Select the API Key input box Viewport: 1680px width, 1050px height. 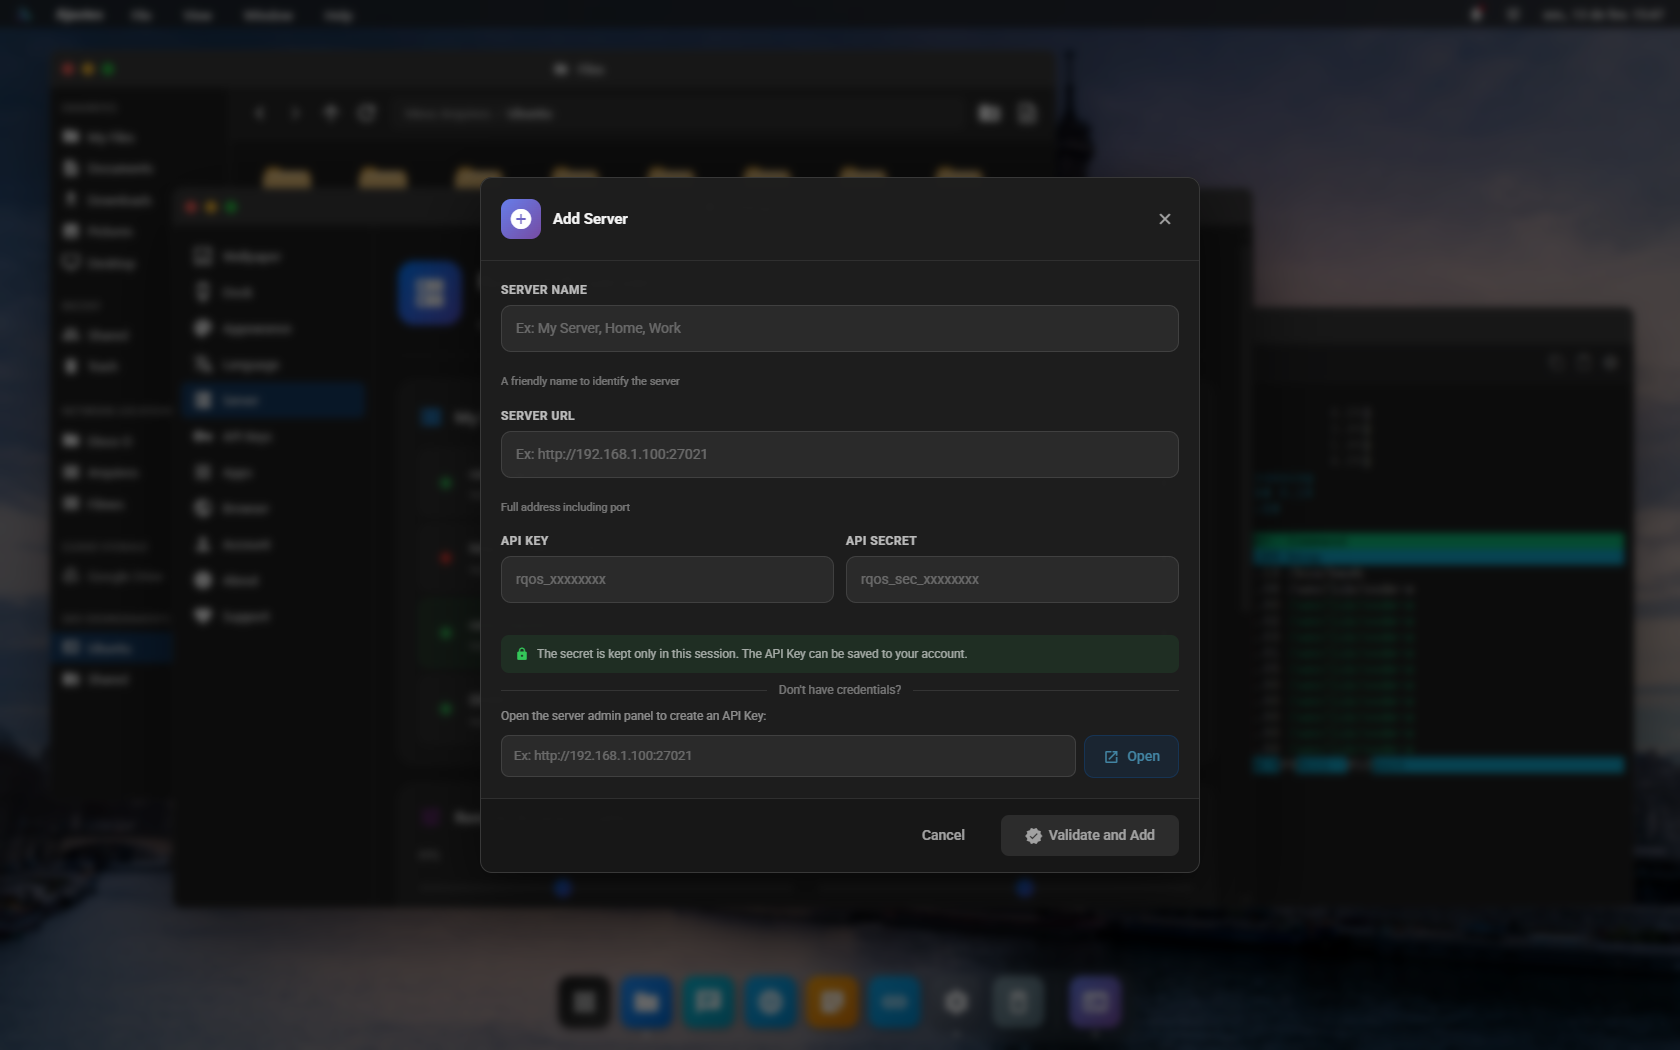667,579
